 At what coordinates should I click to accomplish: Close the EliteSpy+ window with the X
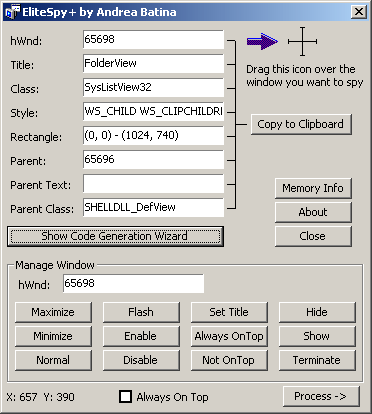coord(359,12)
